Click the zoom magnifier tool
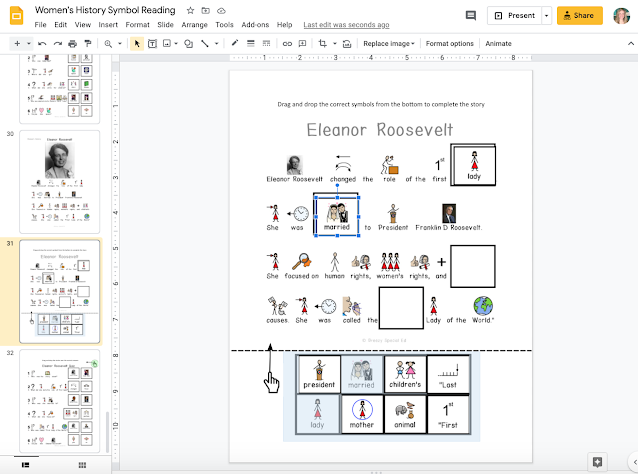638x474 pixels. tap(108, 44)
